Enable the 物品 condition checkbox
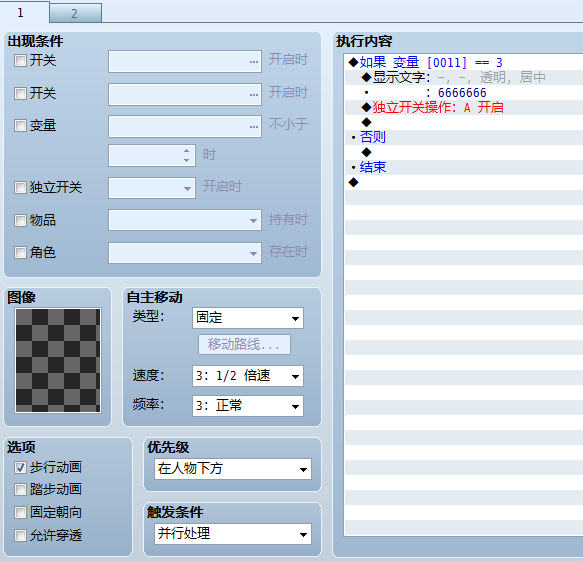 20,220
